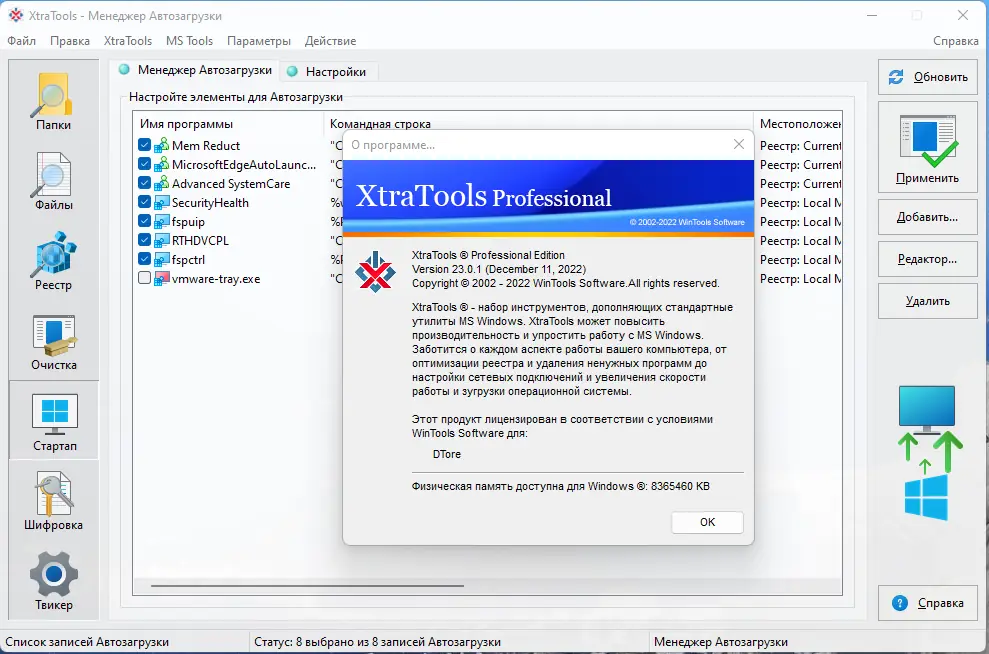Screen dimensions: 989x654
Task: Click the Version 23.0.1 text line
Action: [x=499, y=269]
